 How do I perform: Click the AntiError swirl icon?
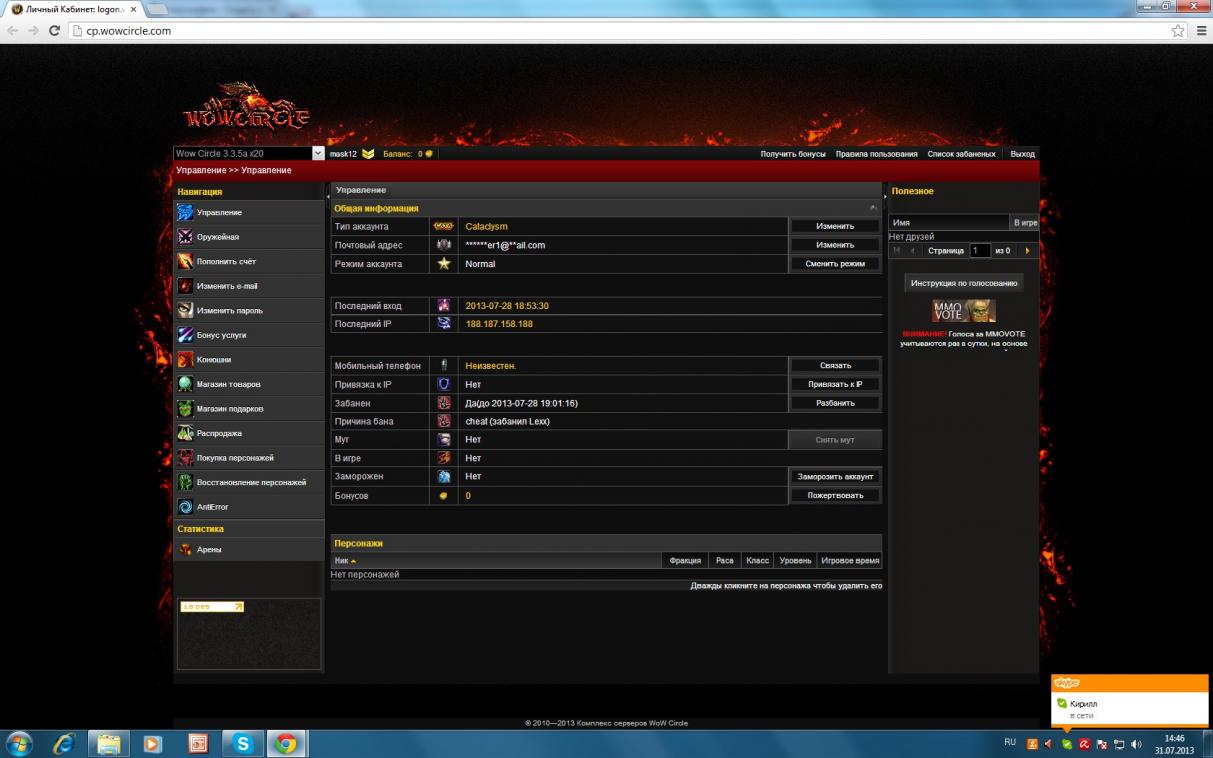pos(185,507)
